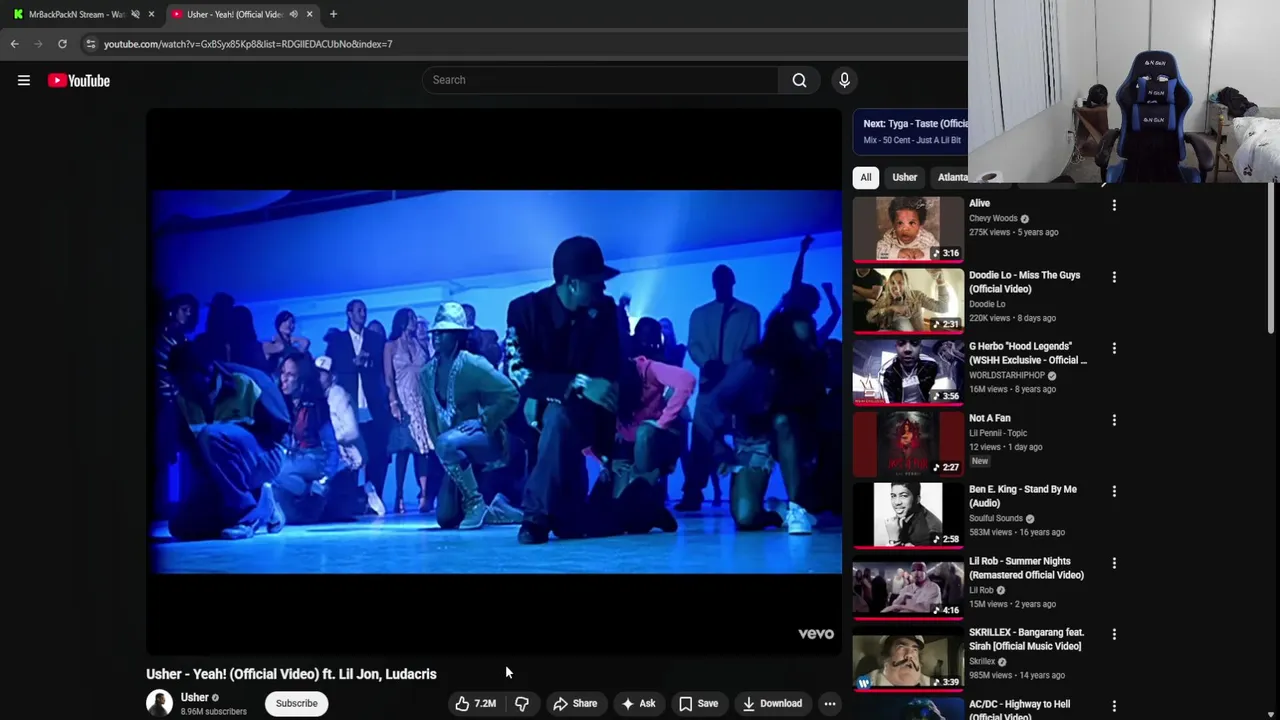
Task: Play the Lil Rob Summer Nights thumbnail
Action: tap(908, 586)
